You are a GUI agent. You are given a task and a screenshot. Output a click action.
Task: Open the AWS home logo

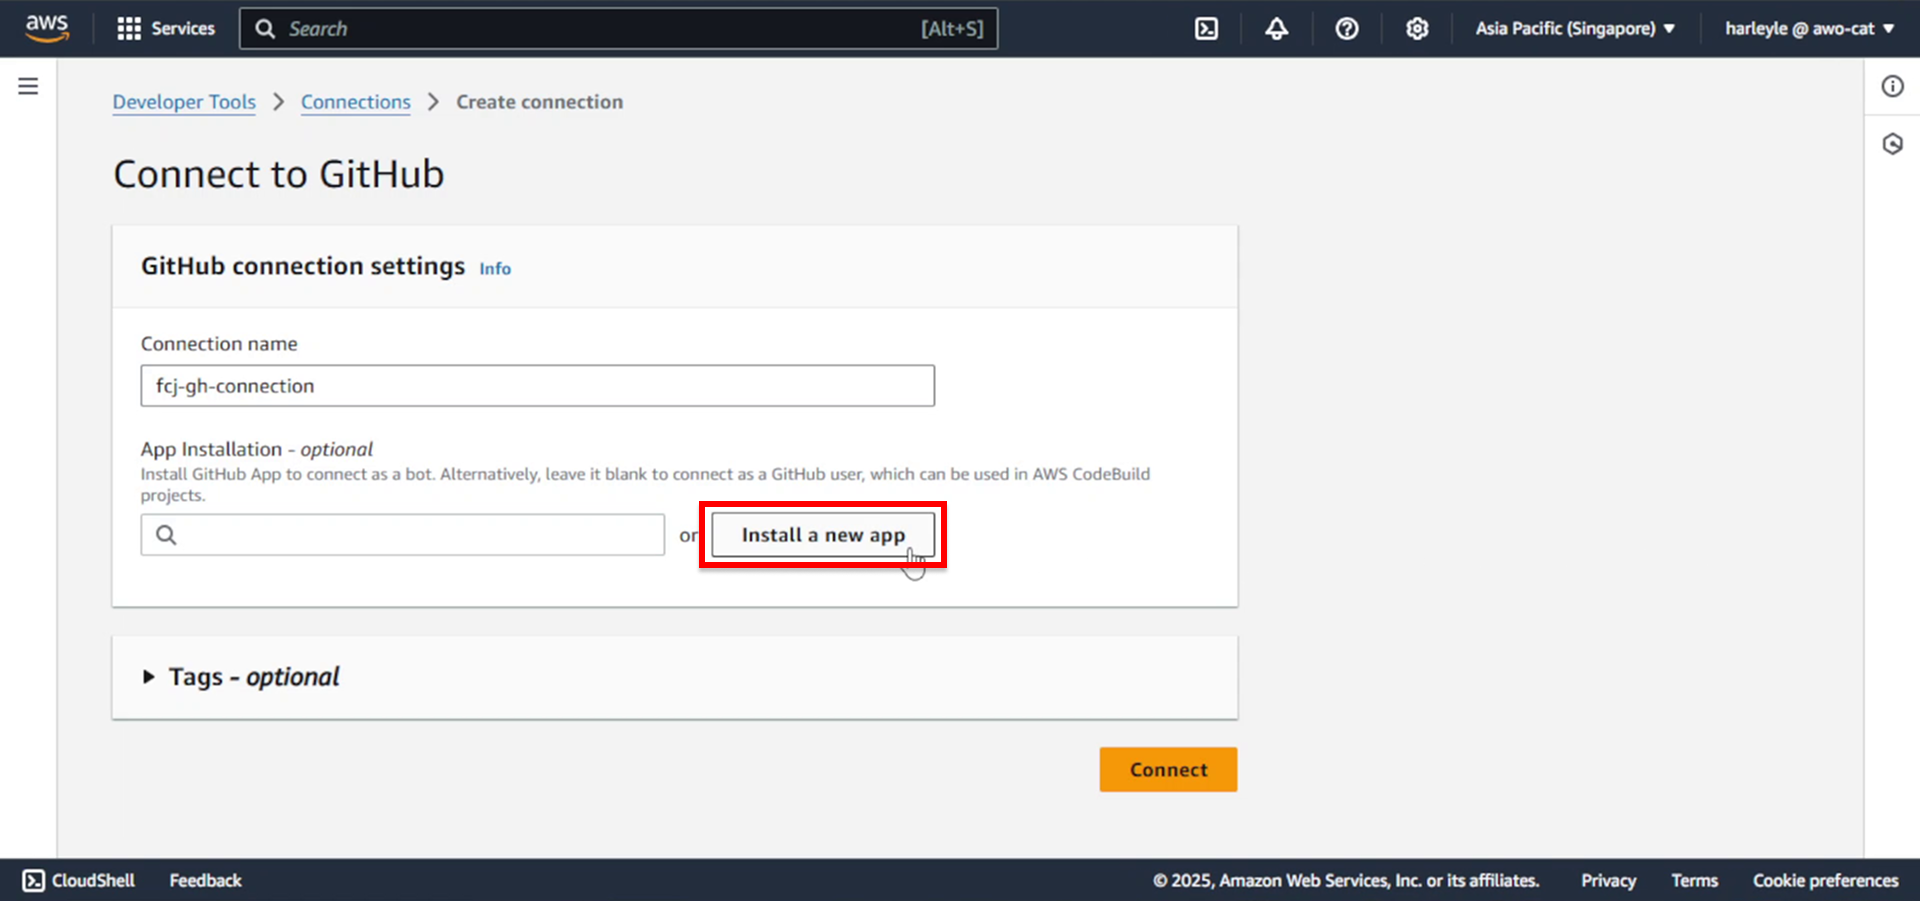click(47, 28)
